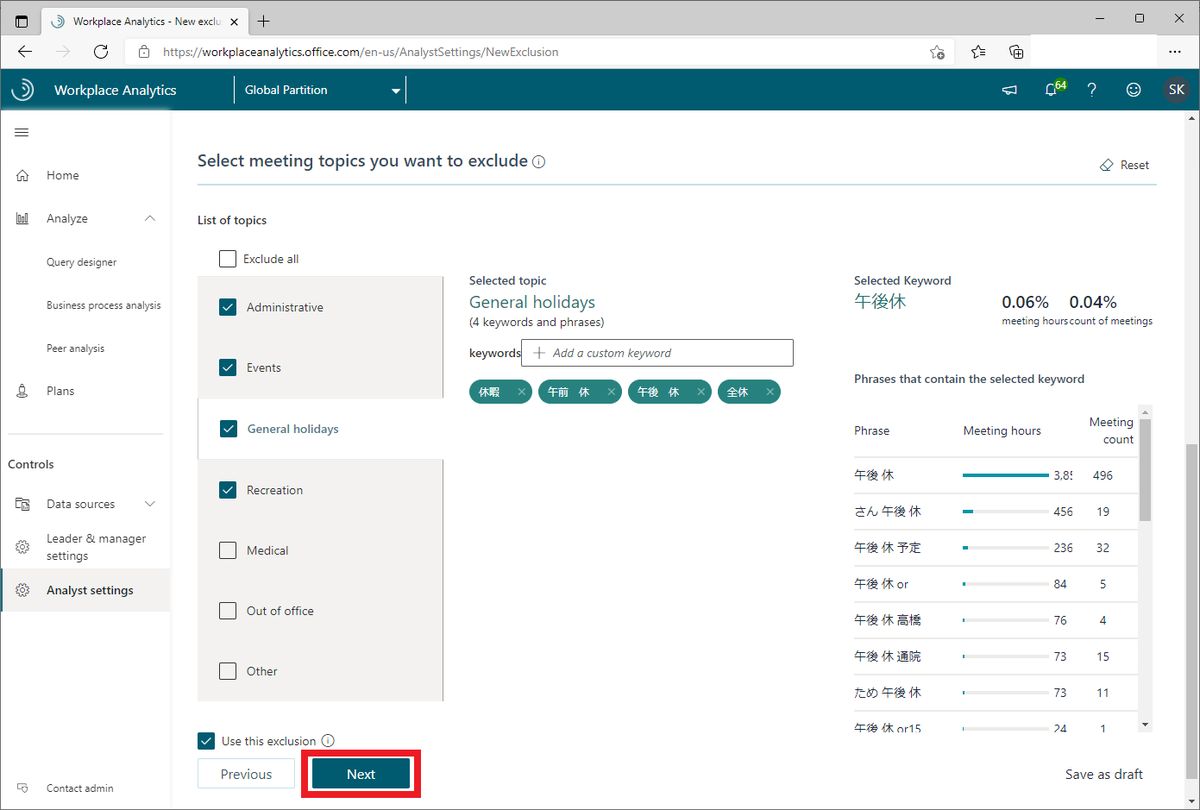Screen dimensions: 1200x810
Task: Uncheck the Administrative topic checkbox
Action: pos(228,307)
